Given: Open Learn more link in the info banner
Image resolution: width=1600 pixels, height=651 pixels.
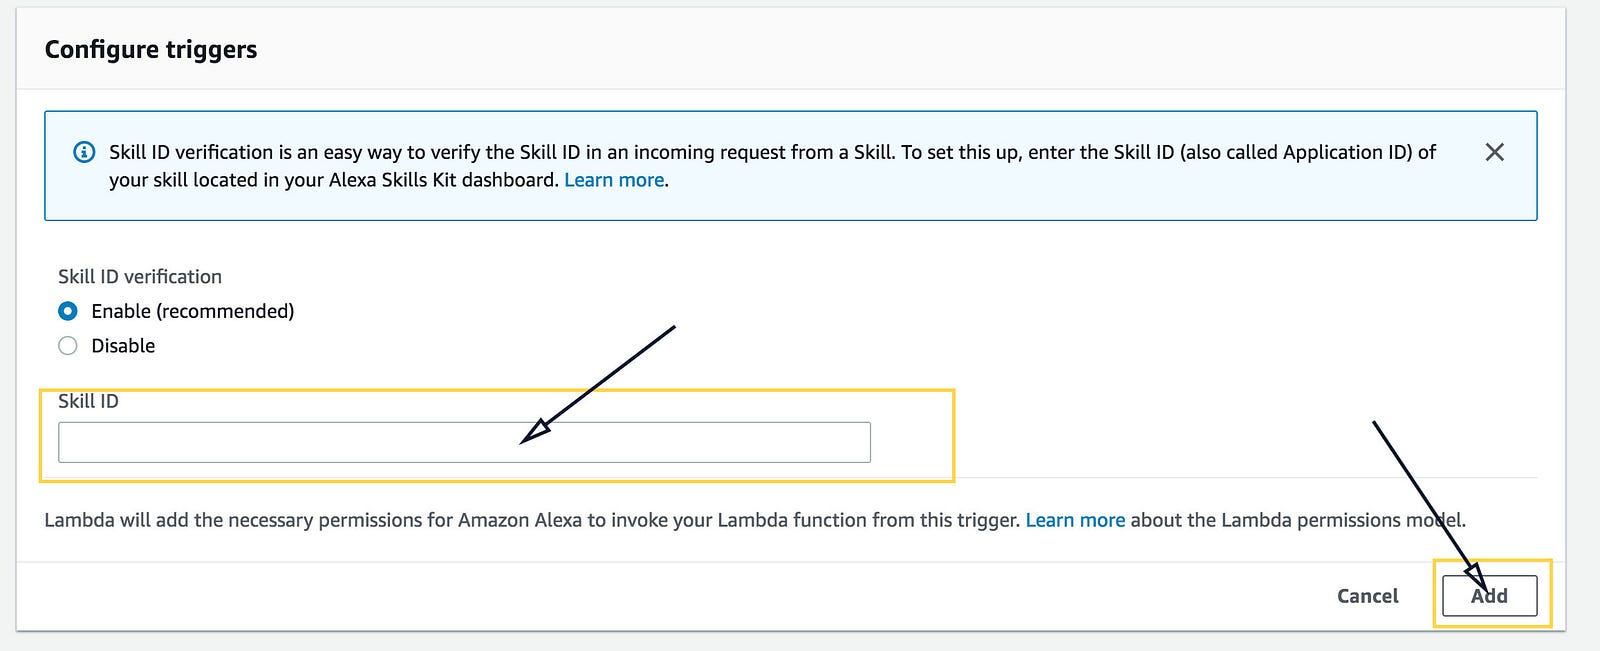Looking at the screenshot, I should [x=614, y=180].
